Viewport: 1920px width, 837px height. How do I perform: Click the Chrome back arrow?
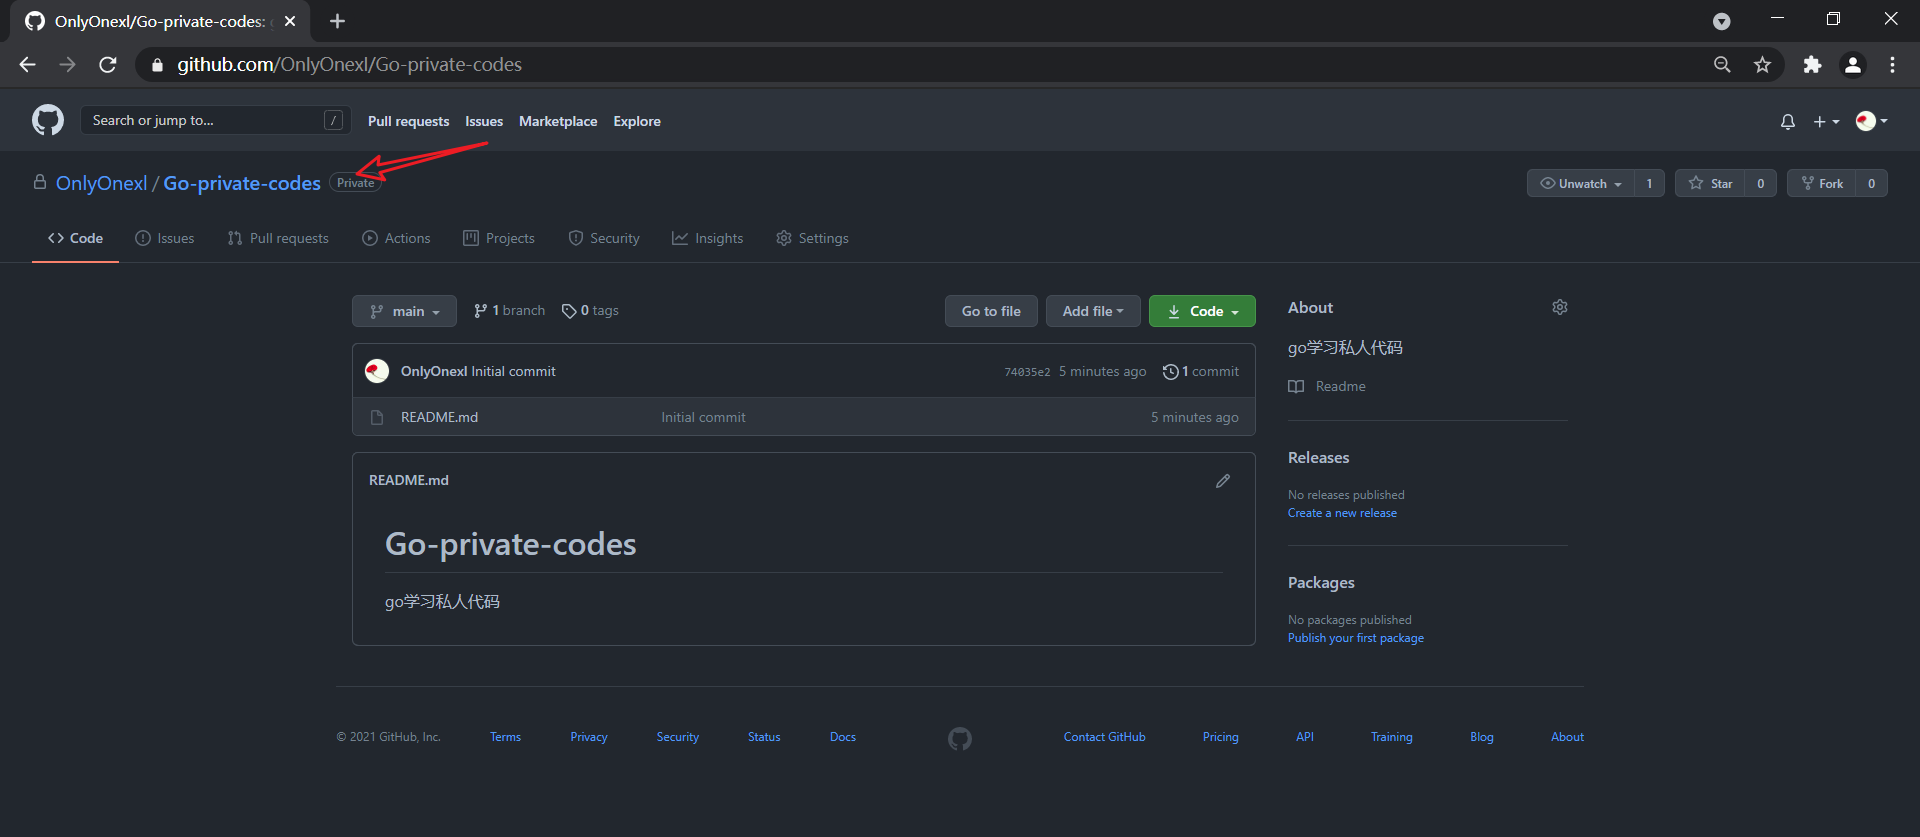coord(27,64)
